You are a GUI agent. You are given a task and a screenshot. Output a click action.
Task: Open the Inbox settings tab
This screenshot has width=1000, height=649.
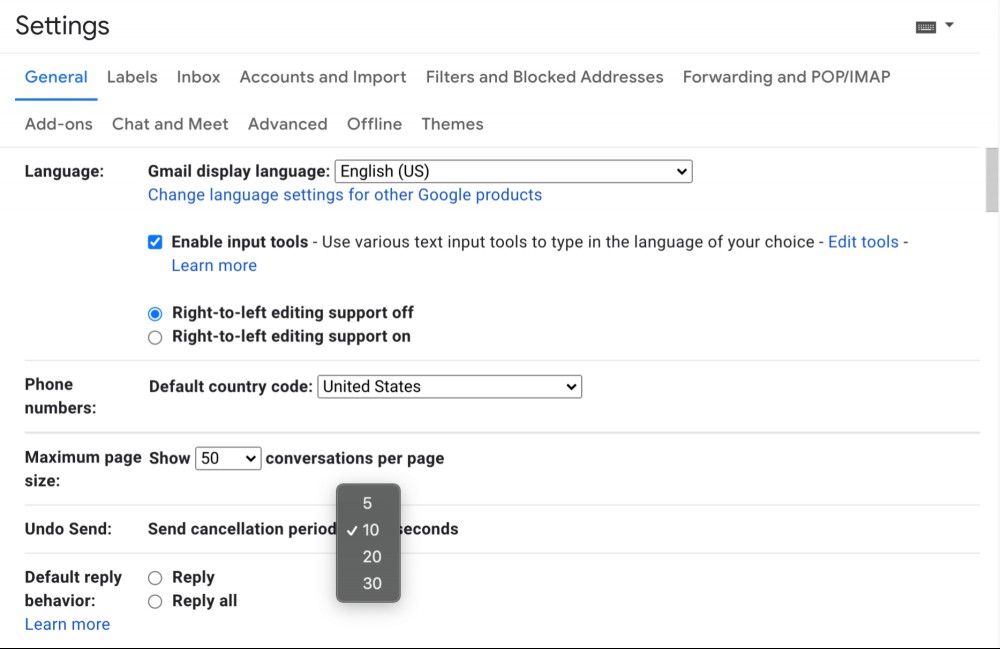198,77
